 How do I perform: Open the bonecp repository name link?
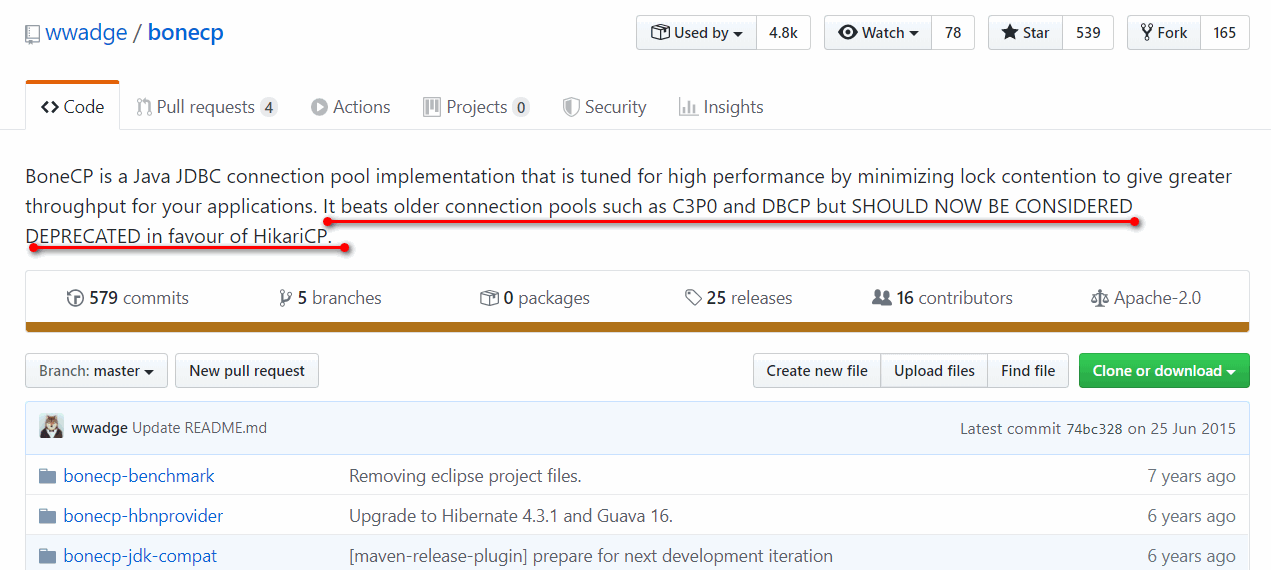(185, 32)
